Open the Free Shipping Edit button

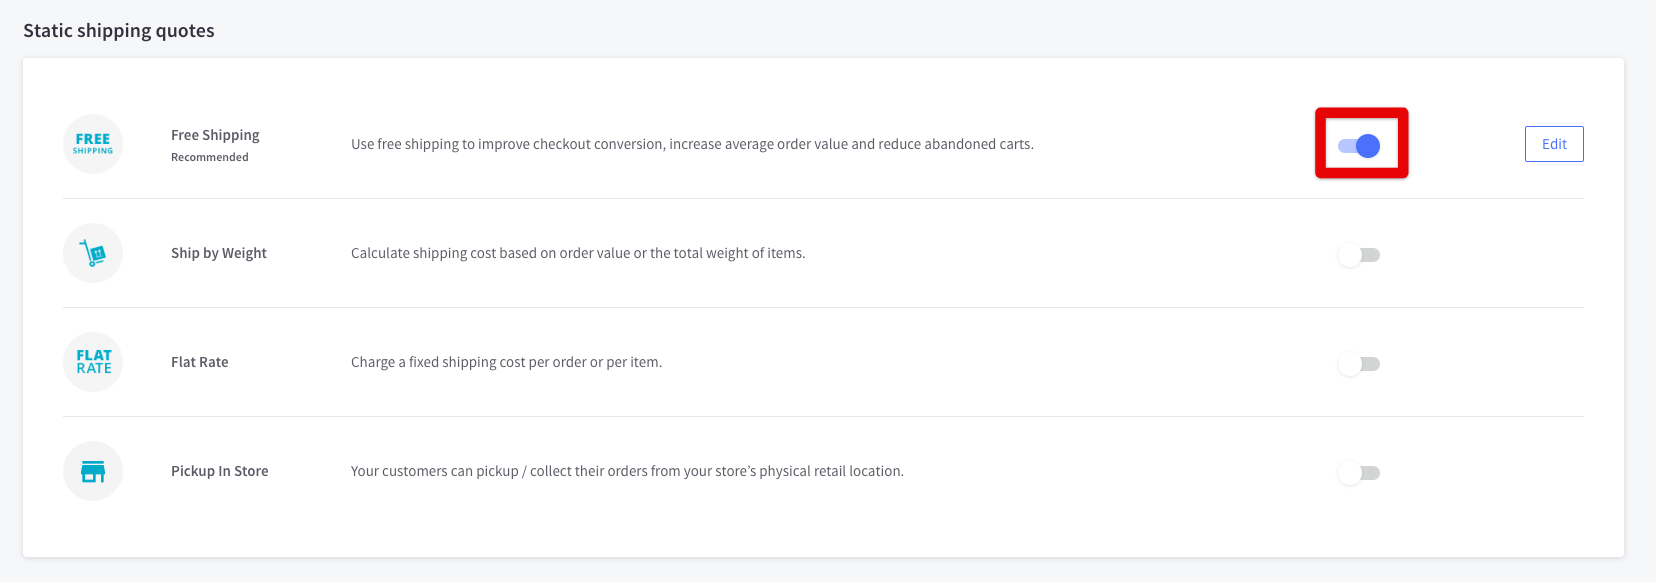pyautogui.click(x=1554, y=144)
